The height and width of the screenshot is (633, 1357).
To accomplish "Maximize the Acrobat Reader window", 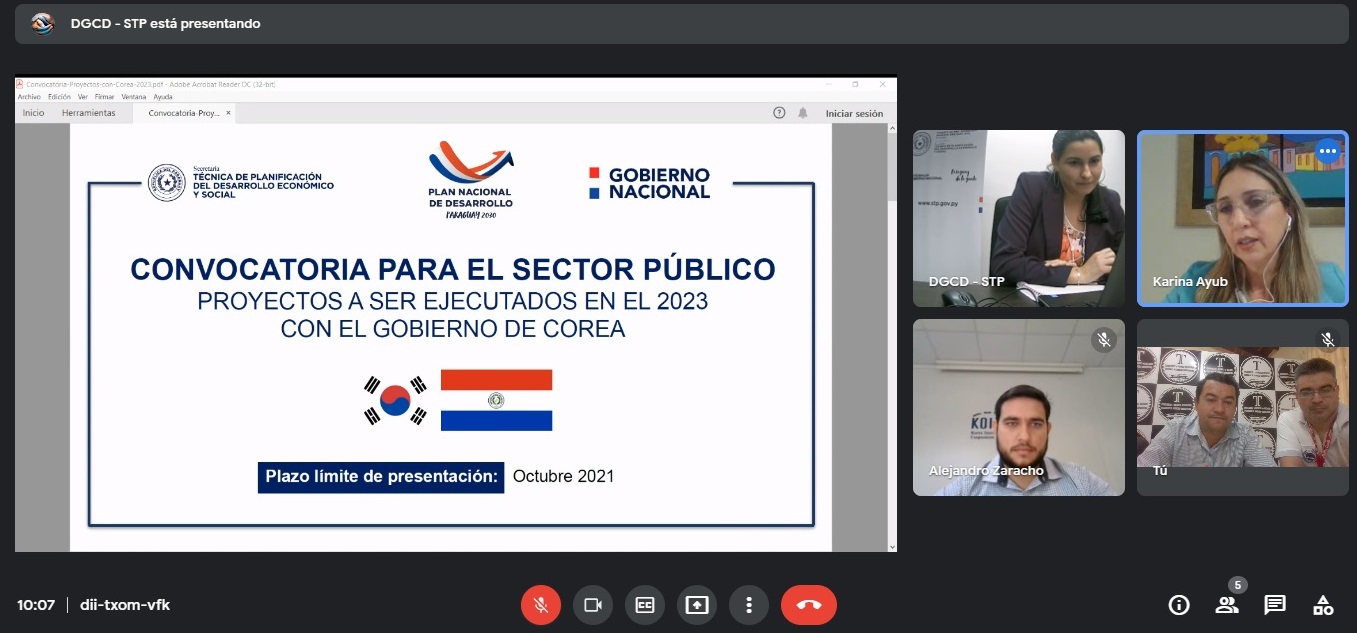I will pos(856,84).
